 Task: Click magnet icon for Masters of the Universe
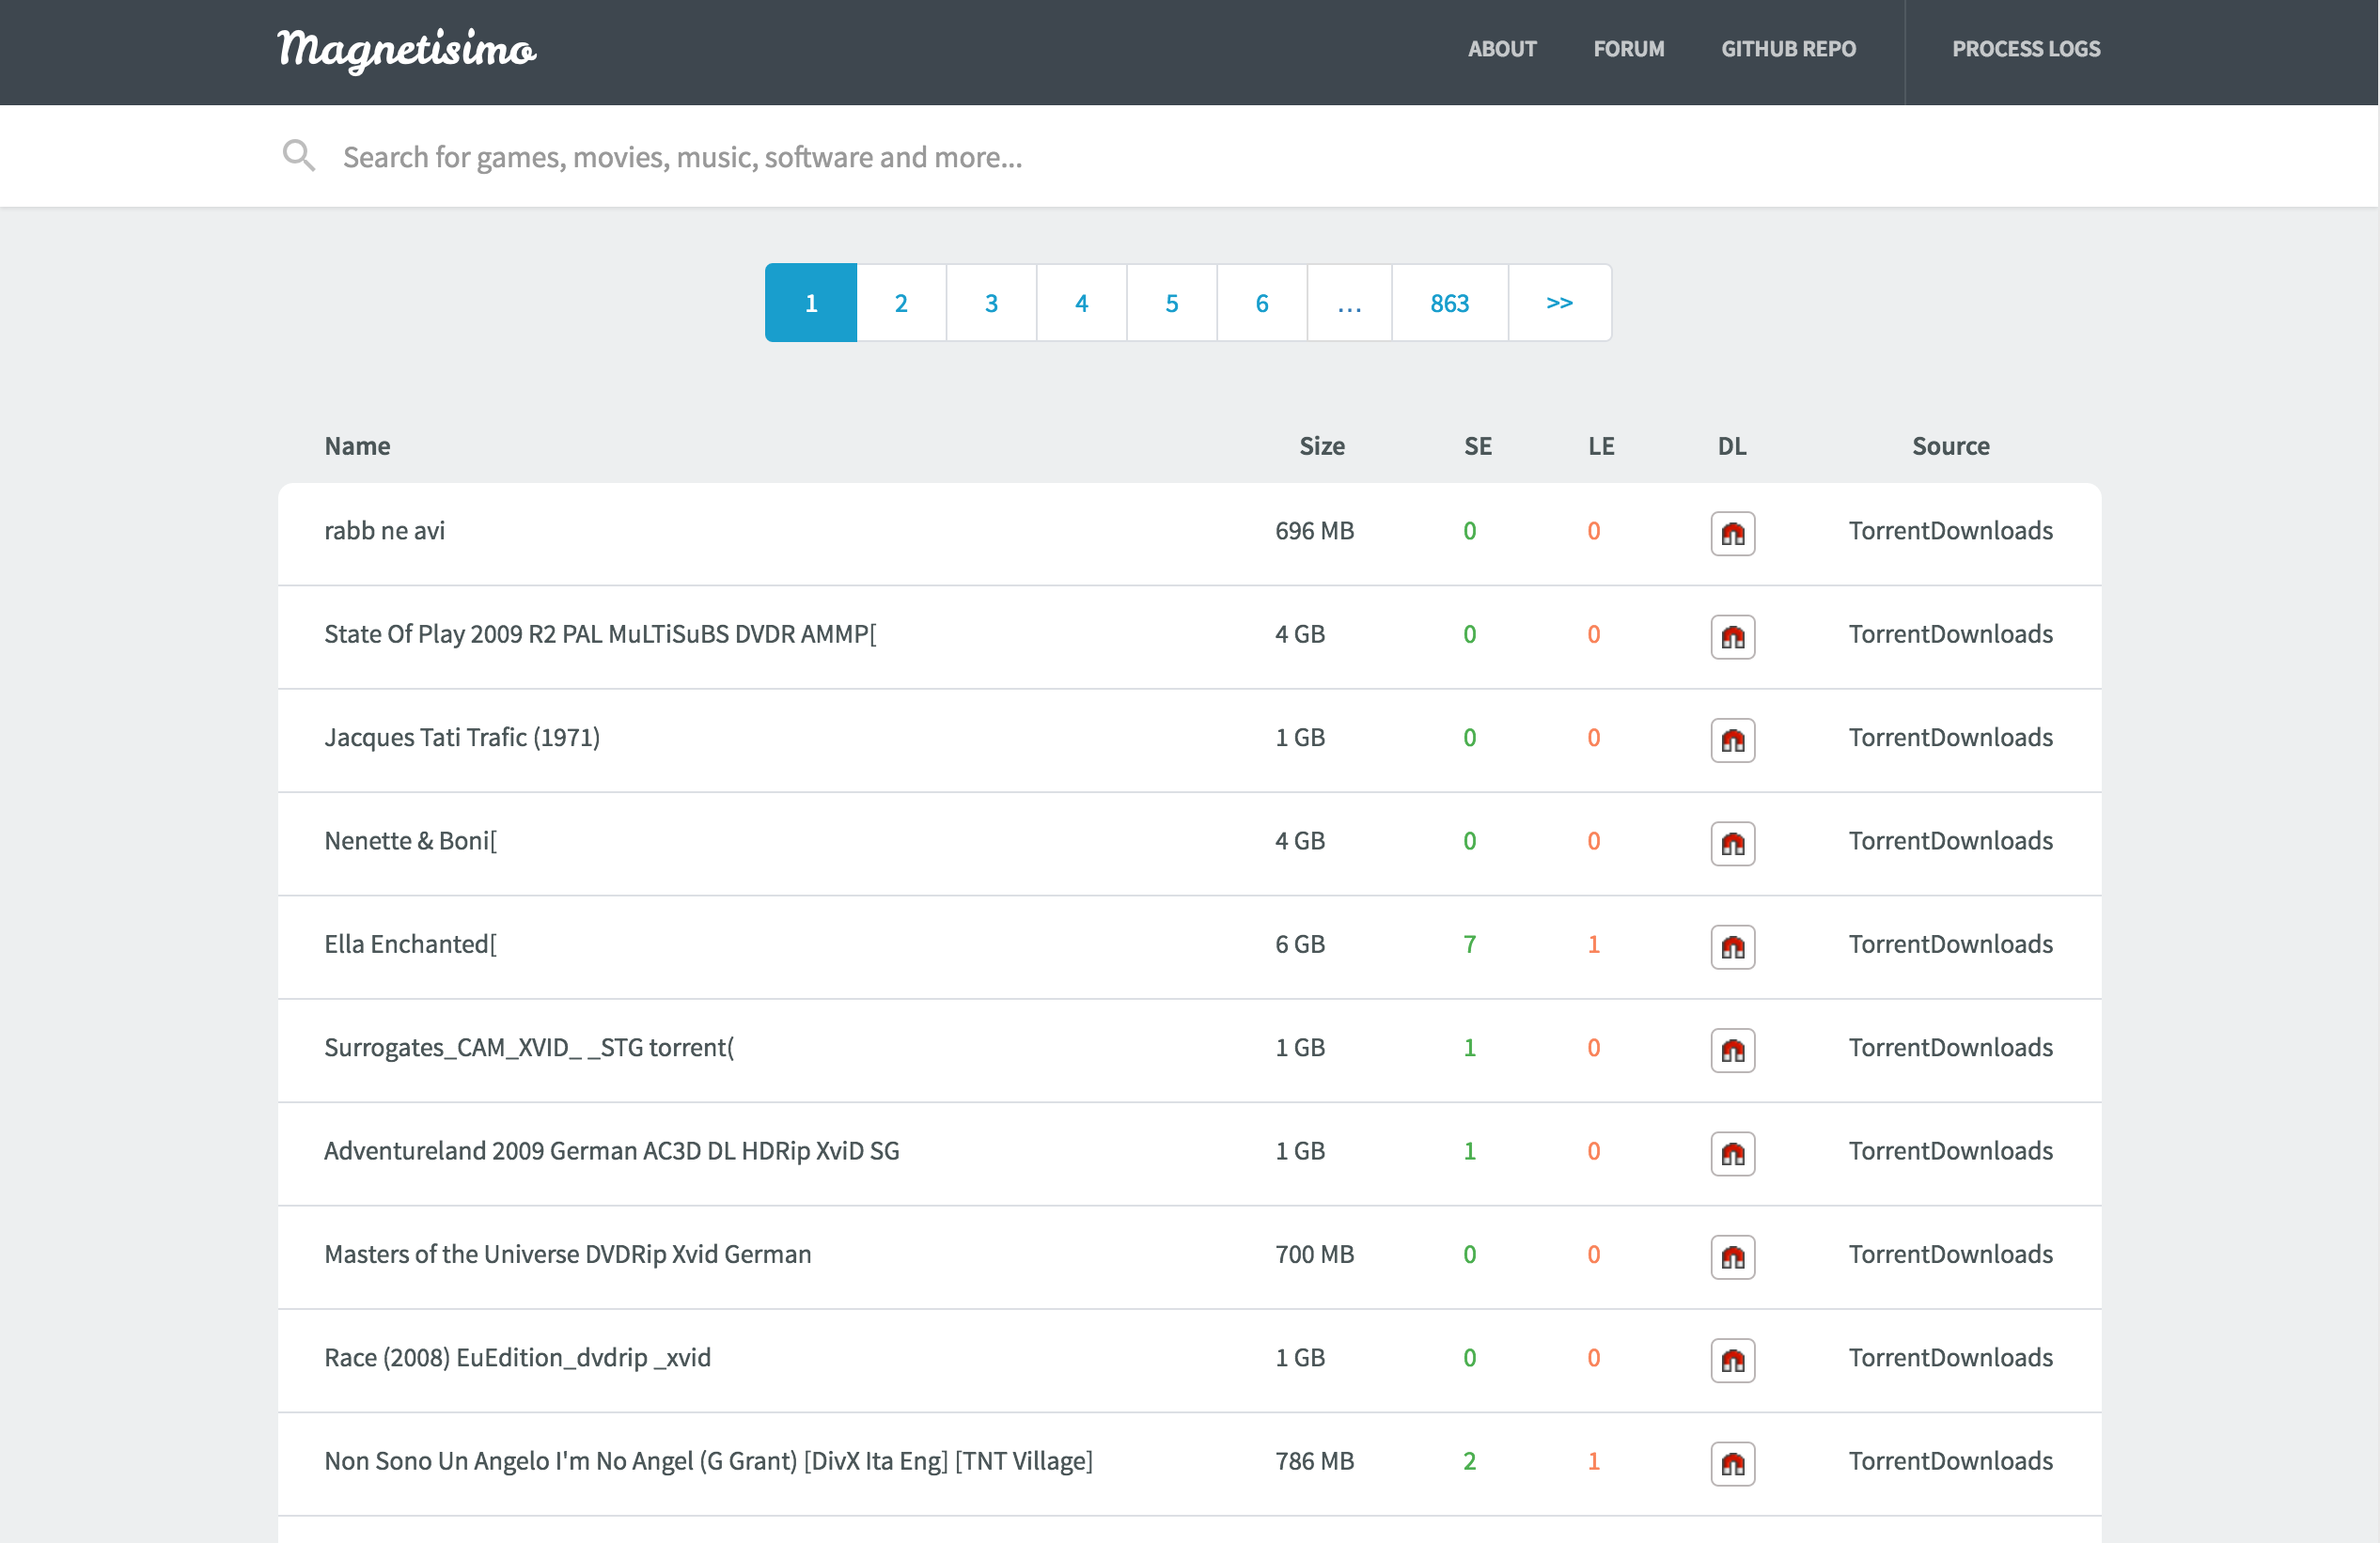click(1732, 1256)
